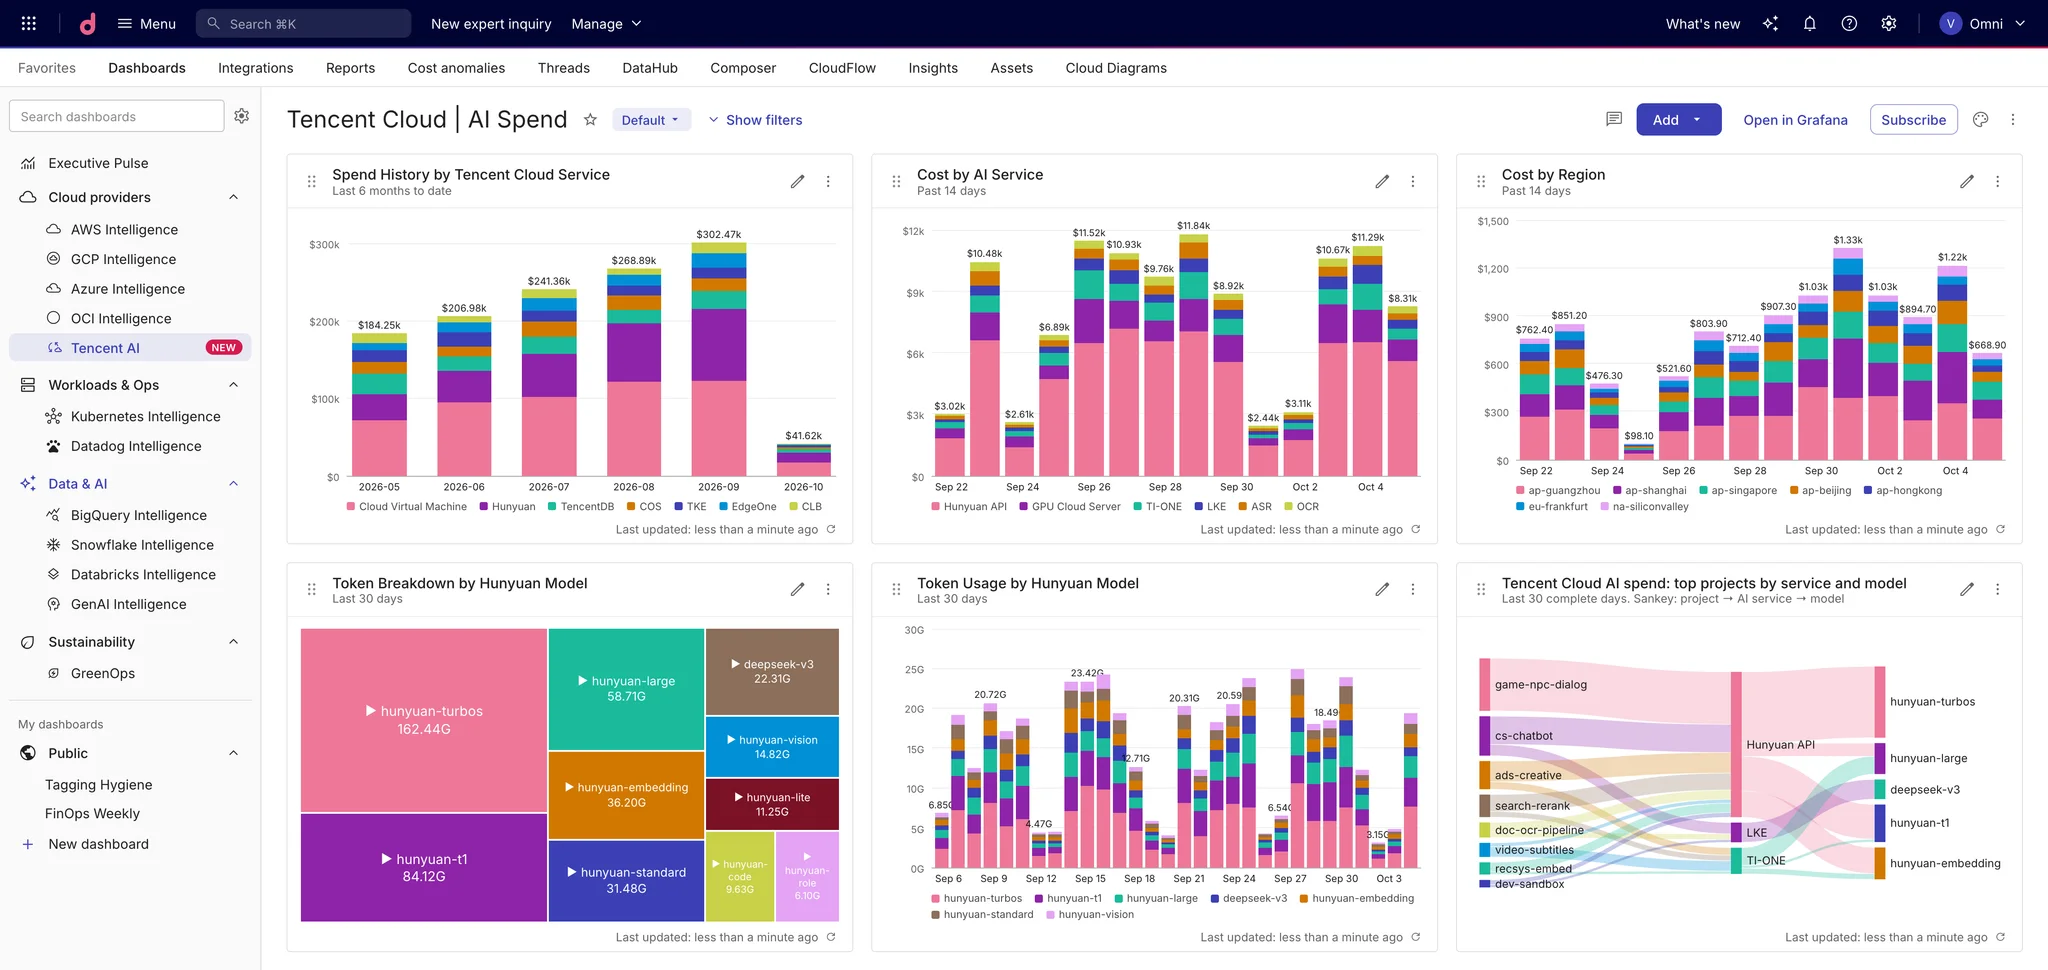The height and width of the screenshot is (970, 2048).
Task: Open dashboard list settings gear
Action: 242,116
